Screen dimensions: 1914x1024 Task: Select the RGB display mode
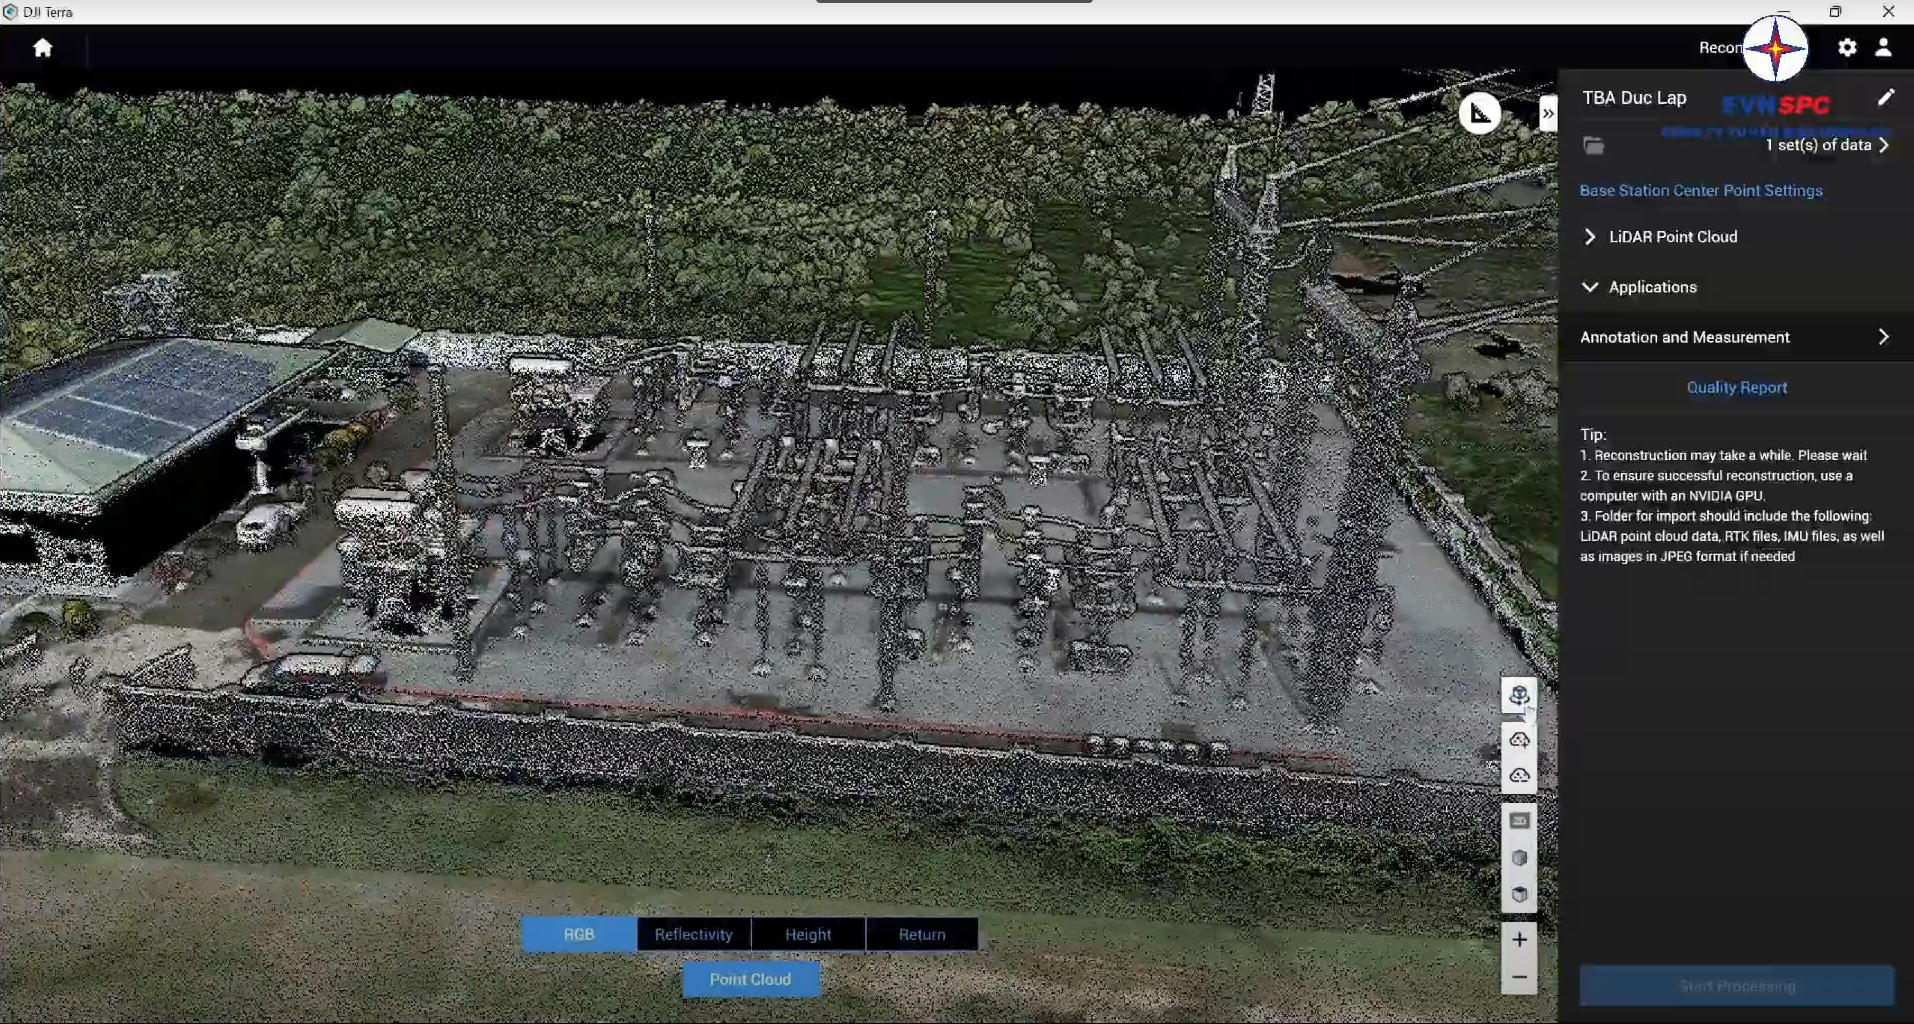pyautogui.click(x=579, y=934)
